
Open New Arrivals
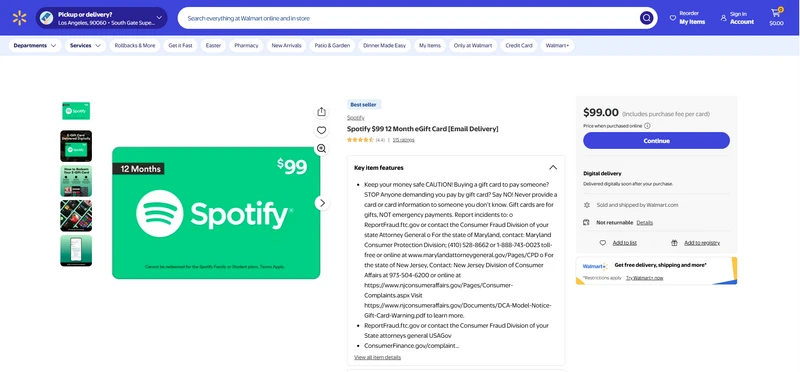coord(286,45)
